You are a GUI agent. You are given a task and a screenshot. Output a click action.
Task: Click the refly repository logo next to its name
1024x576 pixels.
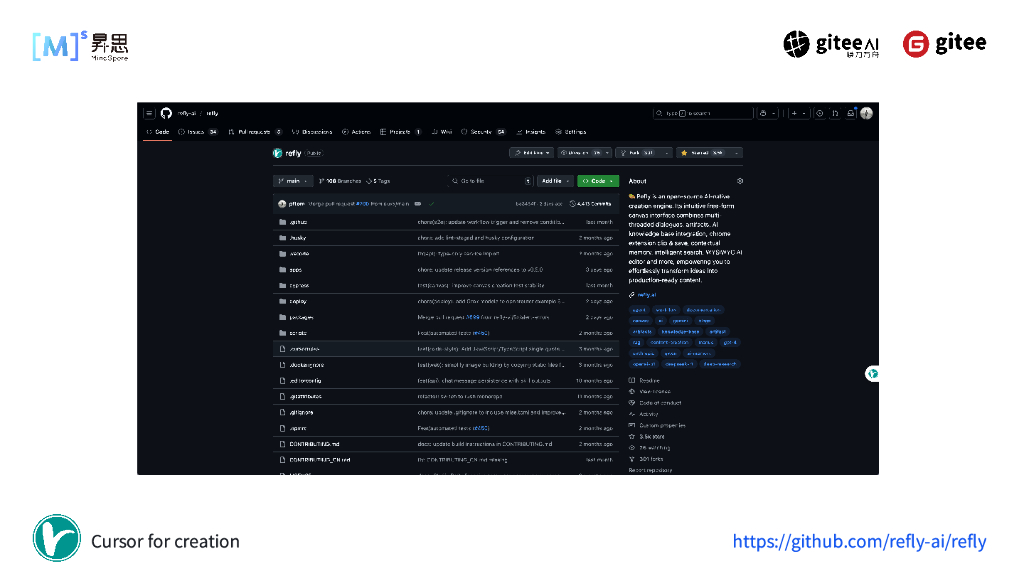(278, 153)
